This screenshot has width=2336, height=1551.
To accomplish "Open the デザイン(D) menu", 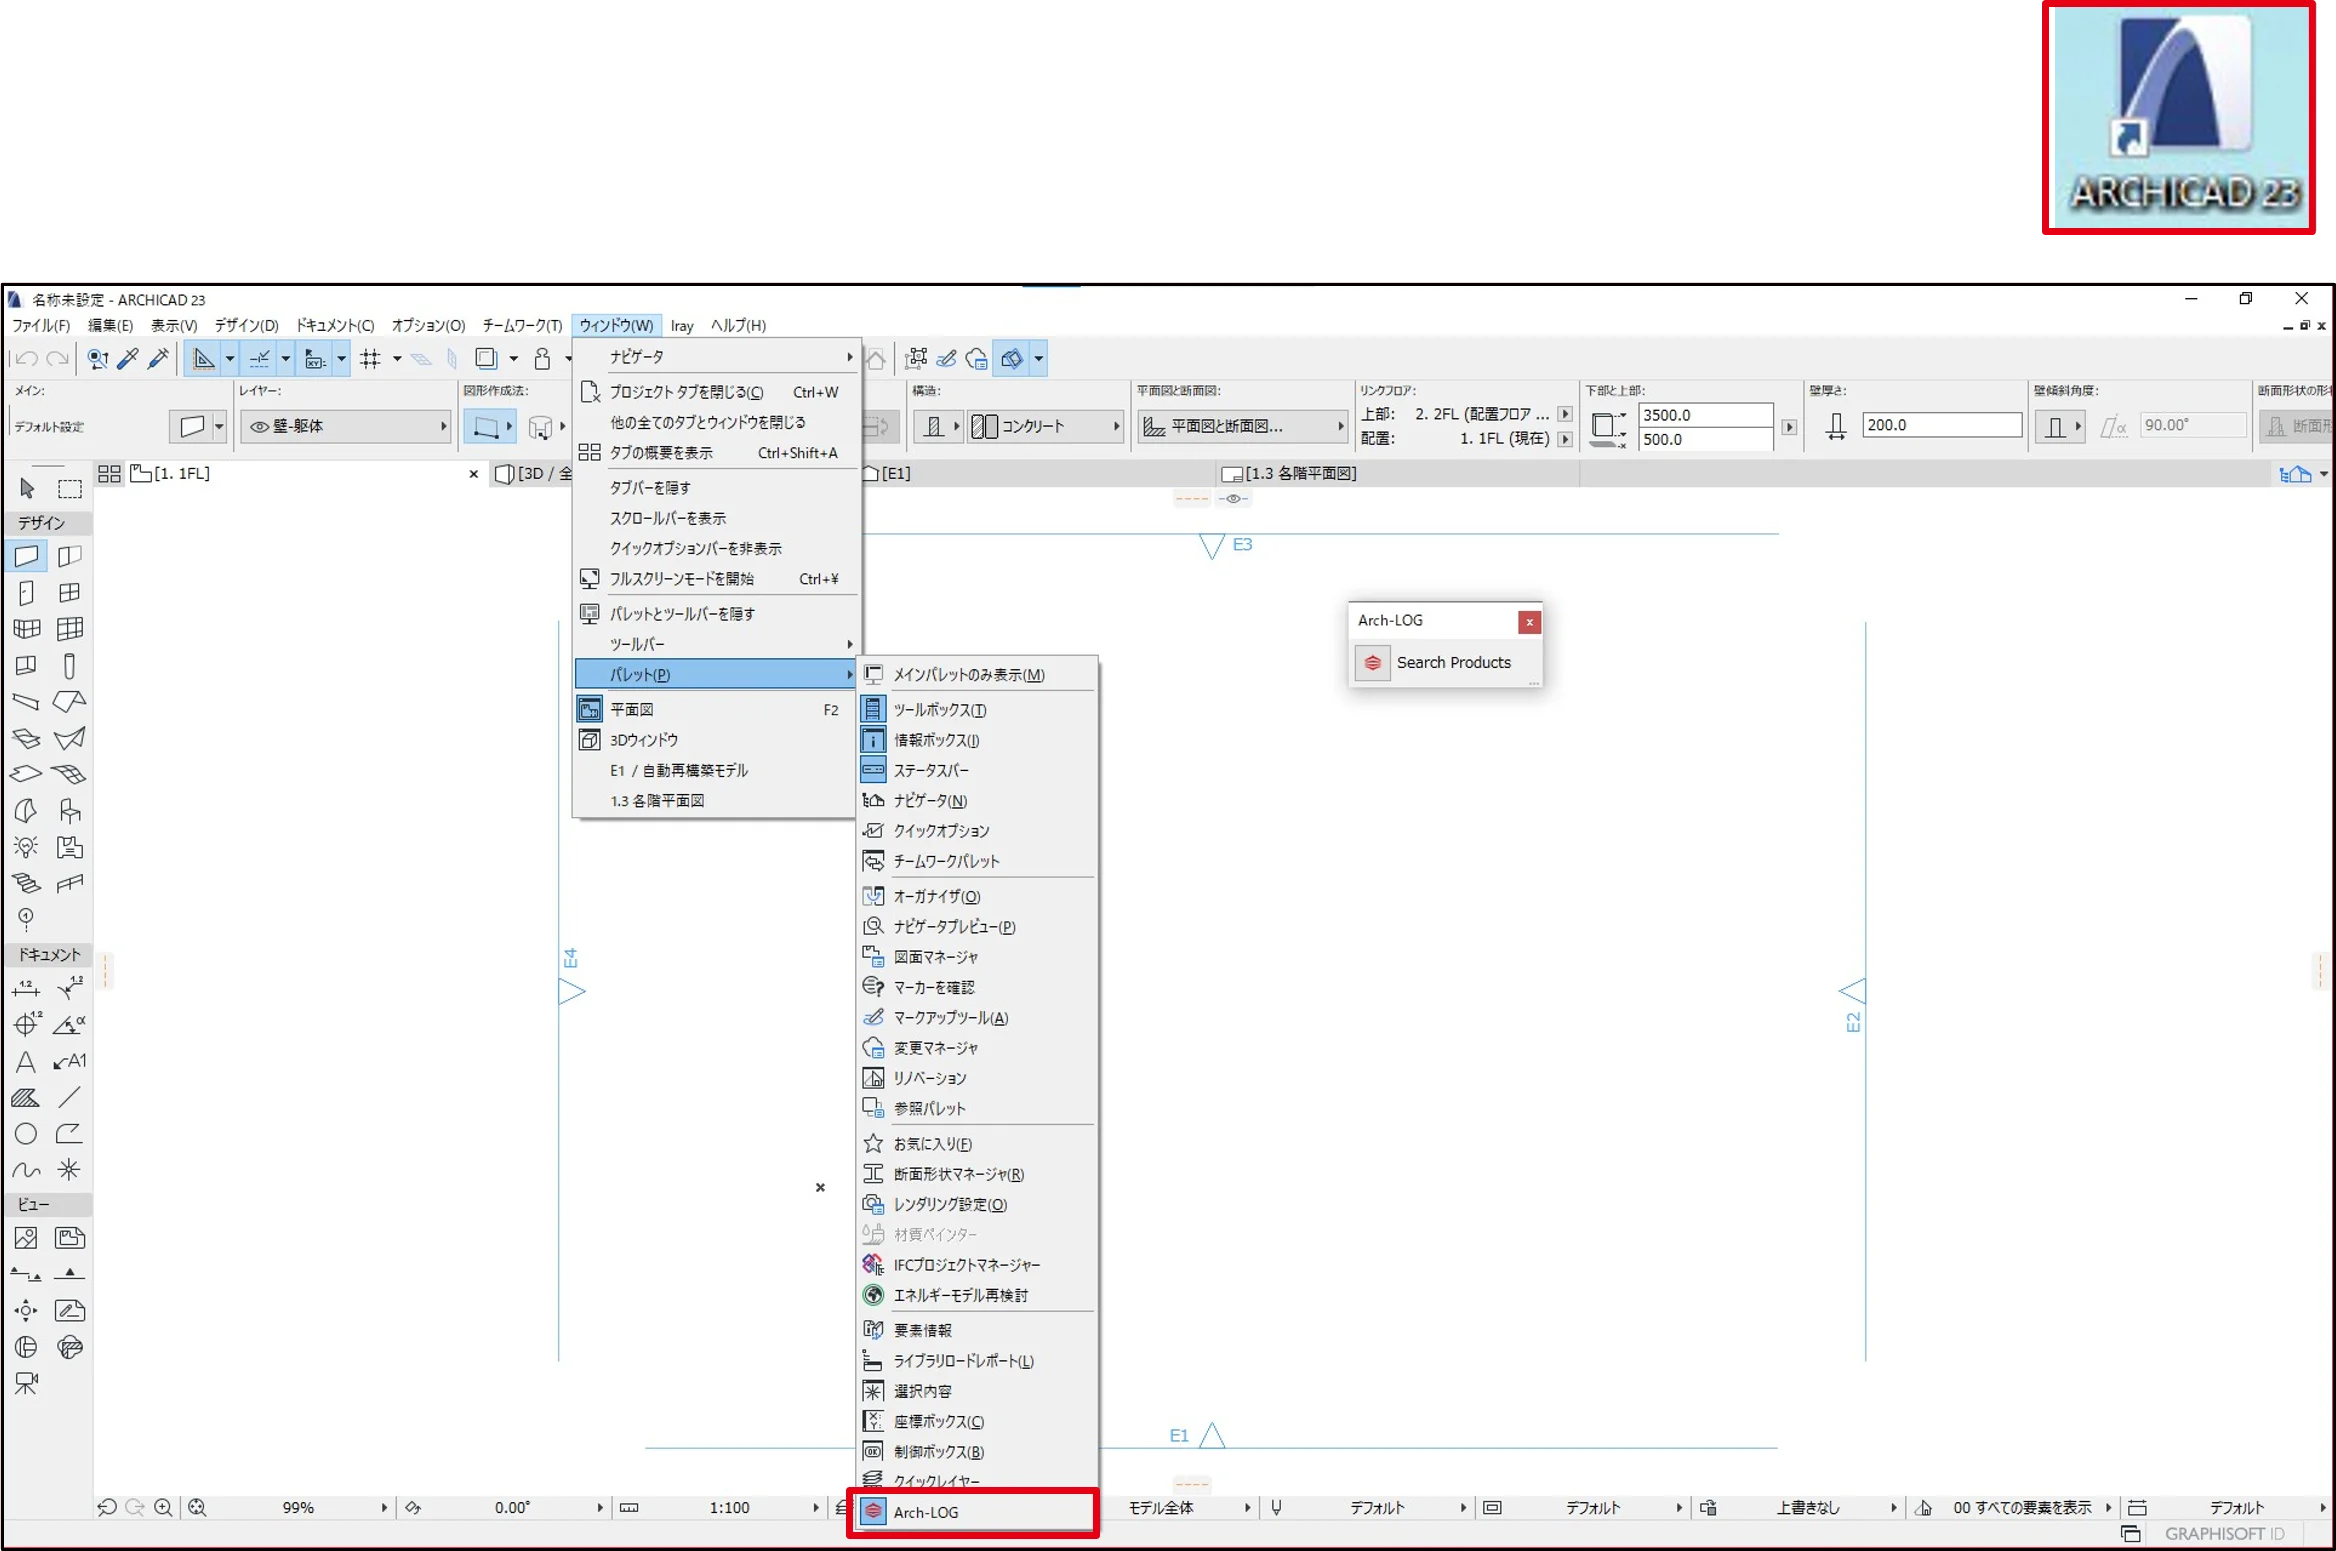I will [247, 325].
